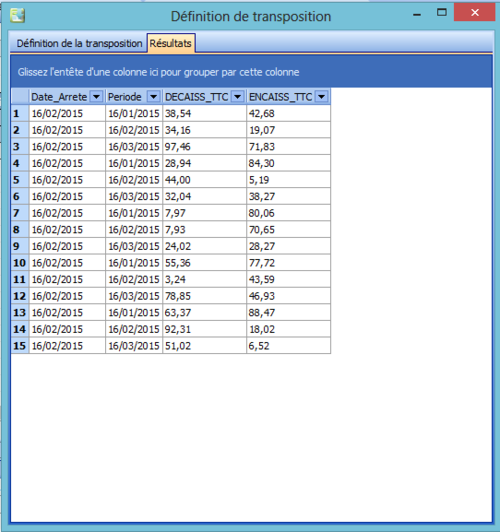Select DECAISS_TTC cell with value 97,46
This screenshot has height=532, width=500.
[205, 147]
